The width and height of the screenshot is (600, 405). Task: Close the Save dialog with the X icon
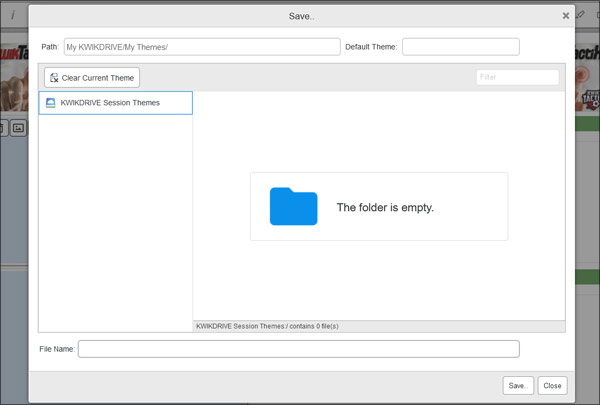[566, 16]
